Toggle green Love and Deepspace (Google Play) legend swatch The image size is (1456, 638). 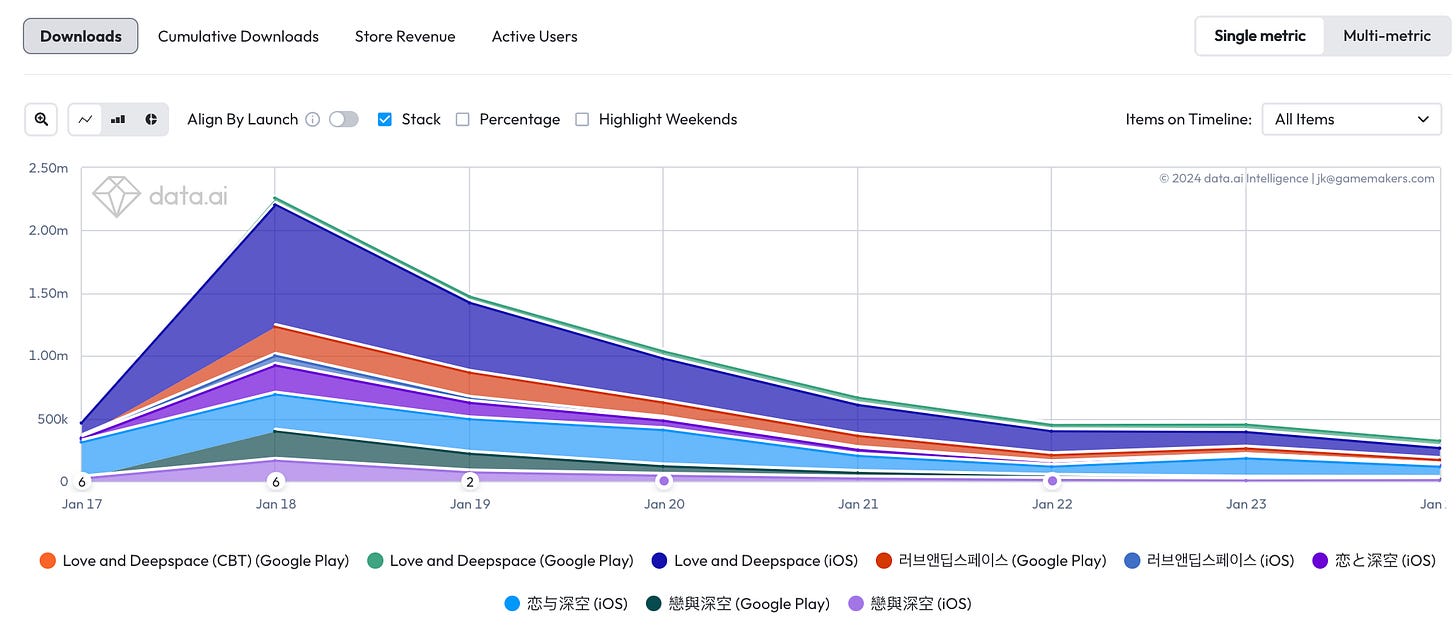(375, 561)
